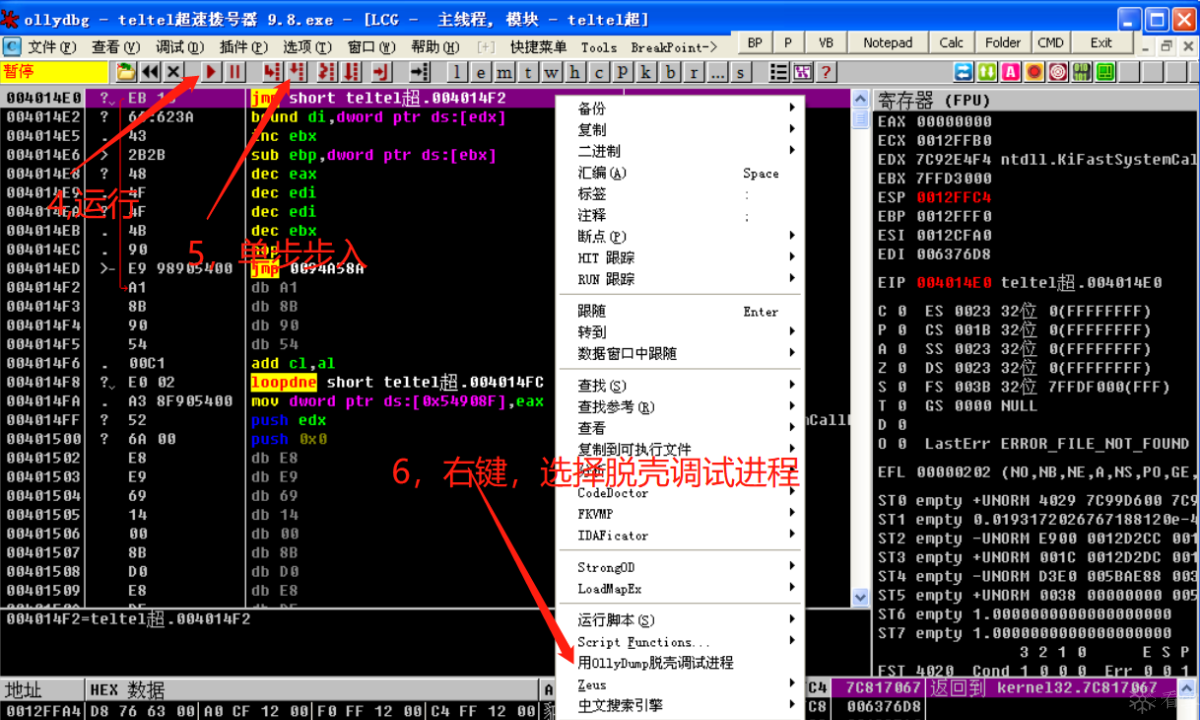This screenshot has width=1200, height=720.
Task: Expand the 备份 submenu in context menu
Action: 680,108
